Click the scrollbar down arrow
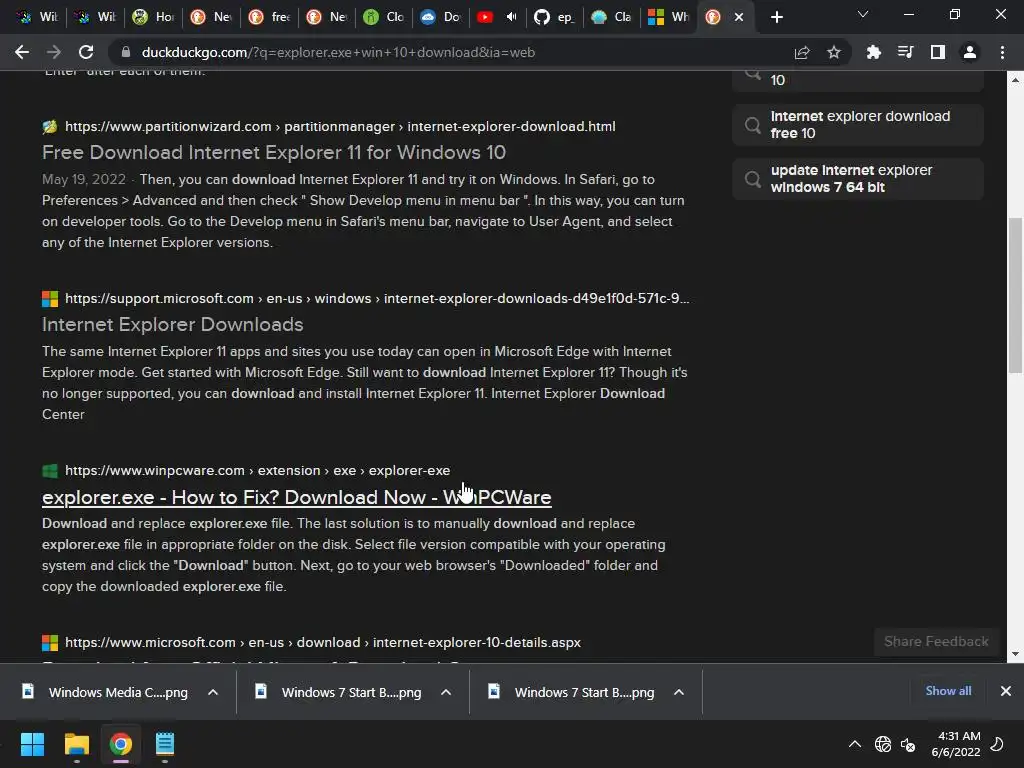This screenshot has height=768, width=1024. coord(1015,654)
